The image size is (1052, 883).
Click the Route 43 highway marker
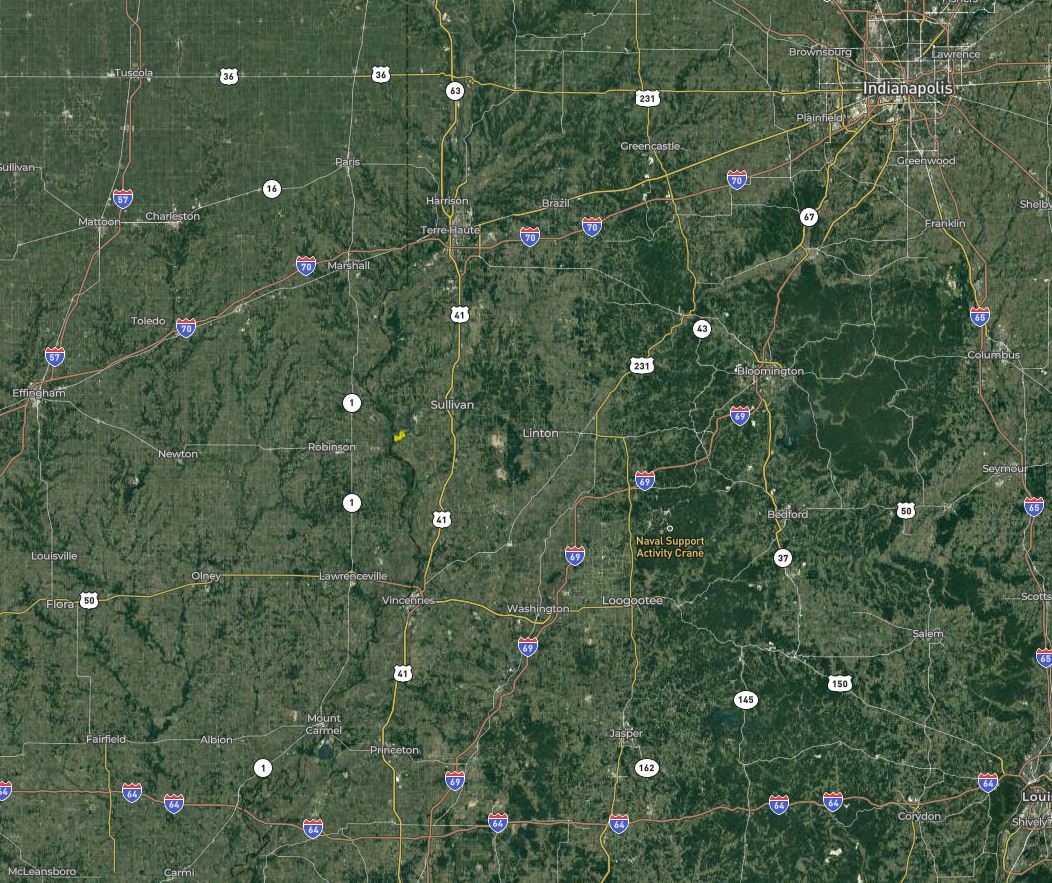coord(702,329)
